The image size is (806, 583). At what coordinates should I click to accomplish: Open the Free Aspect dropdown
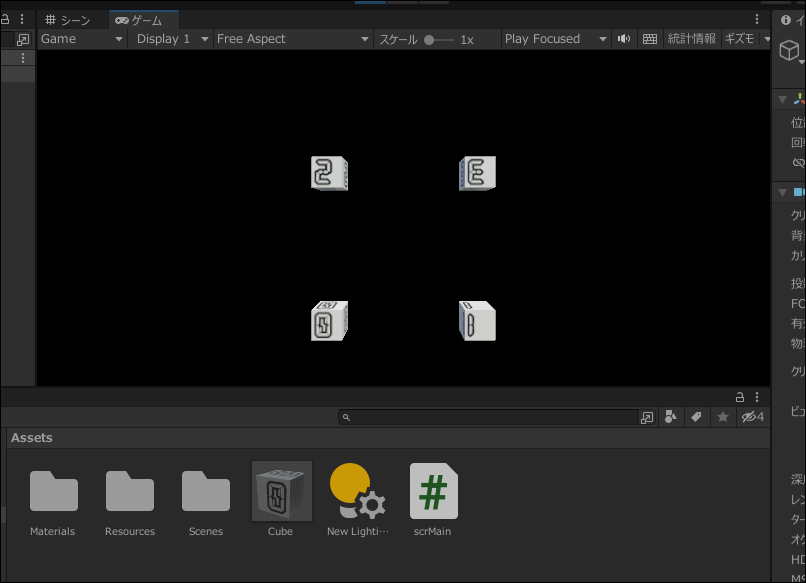(292, 39)
